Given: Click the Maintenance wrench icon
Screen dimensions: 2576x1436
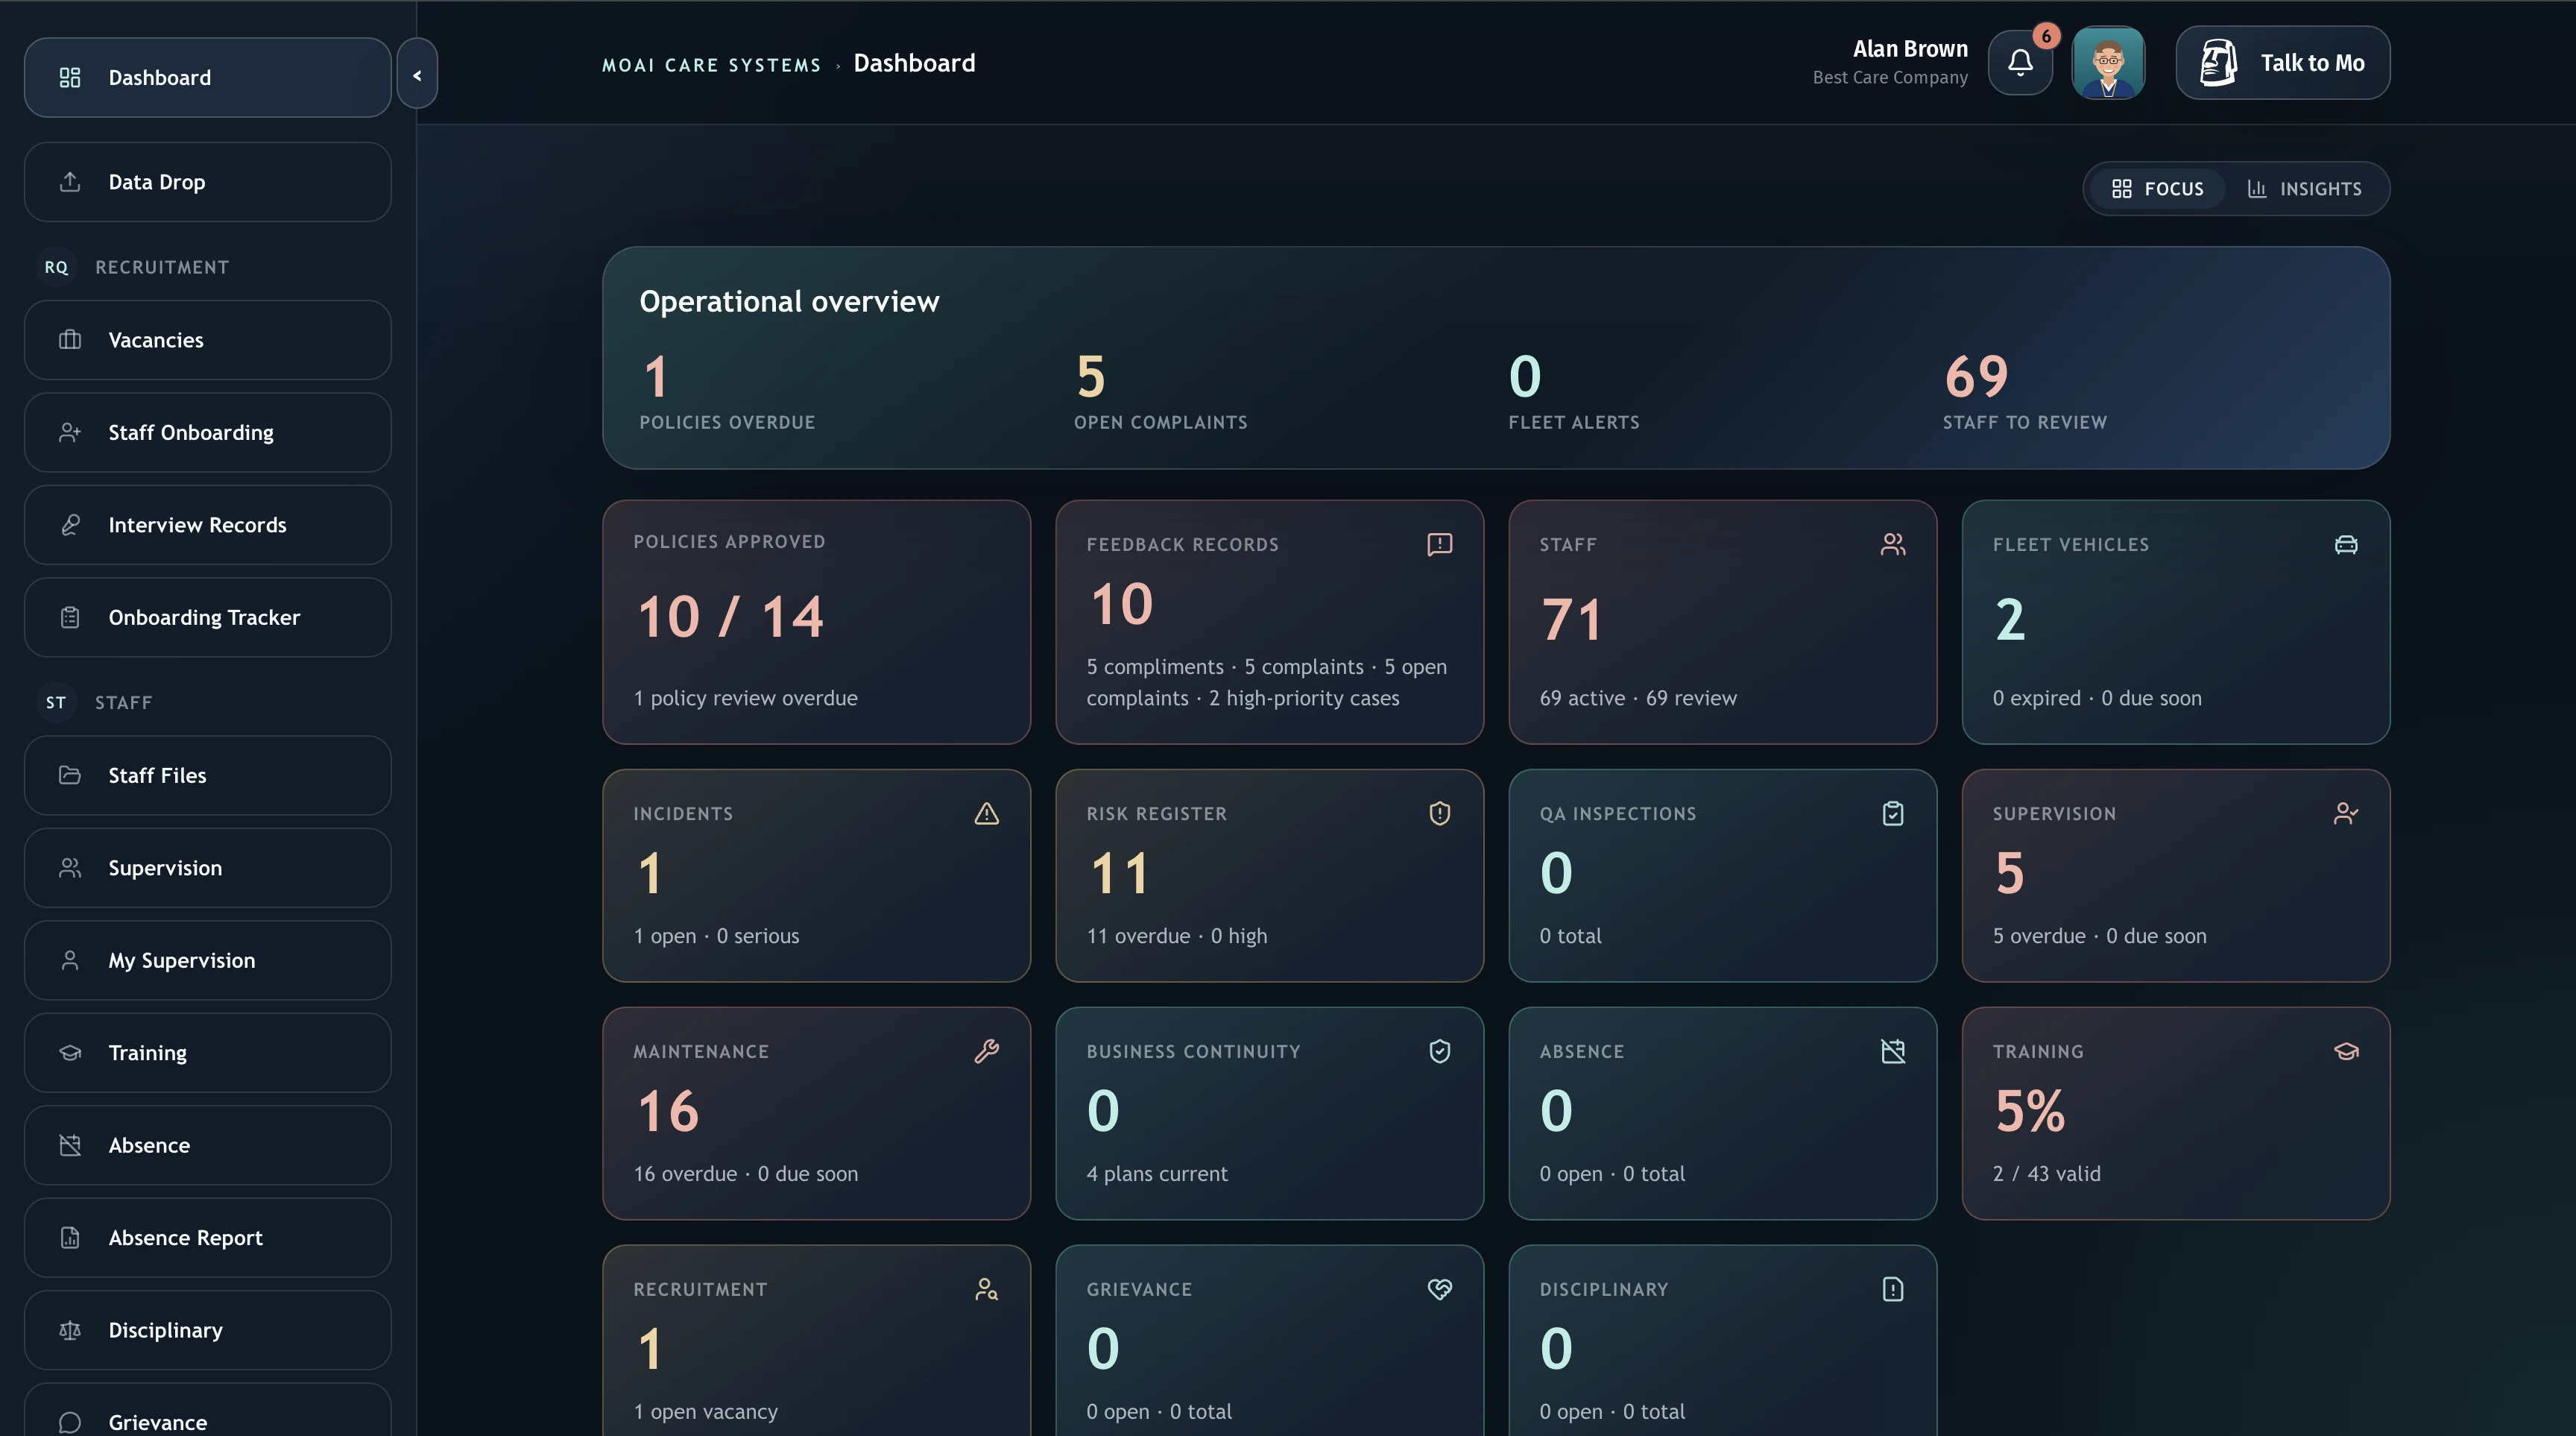Looking at the screenshot, I should pos(987,1051).
